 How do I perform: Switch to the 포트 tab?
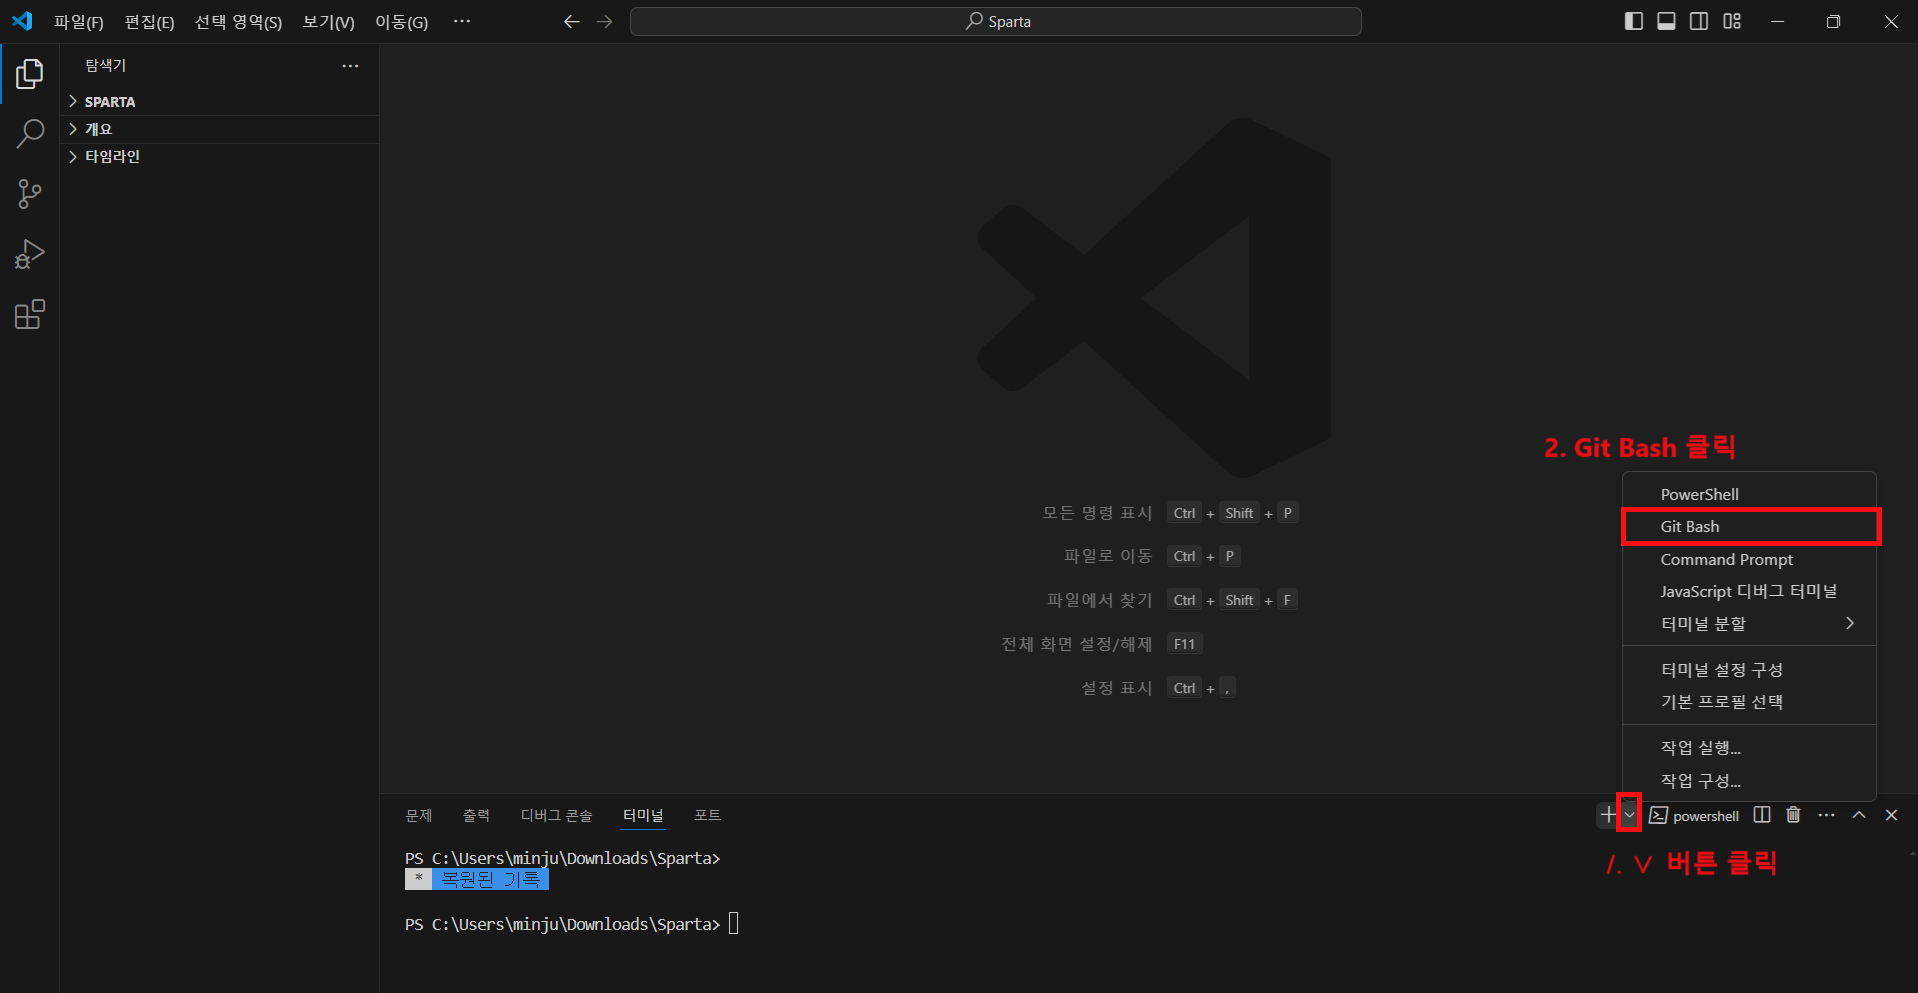pyautogui.click(x=708, y=816)
